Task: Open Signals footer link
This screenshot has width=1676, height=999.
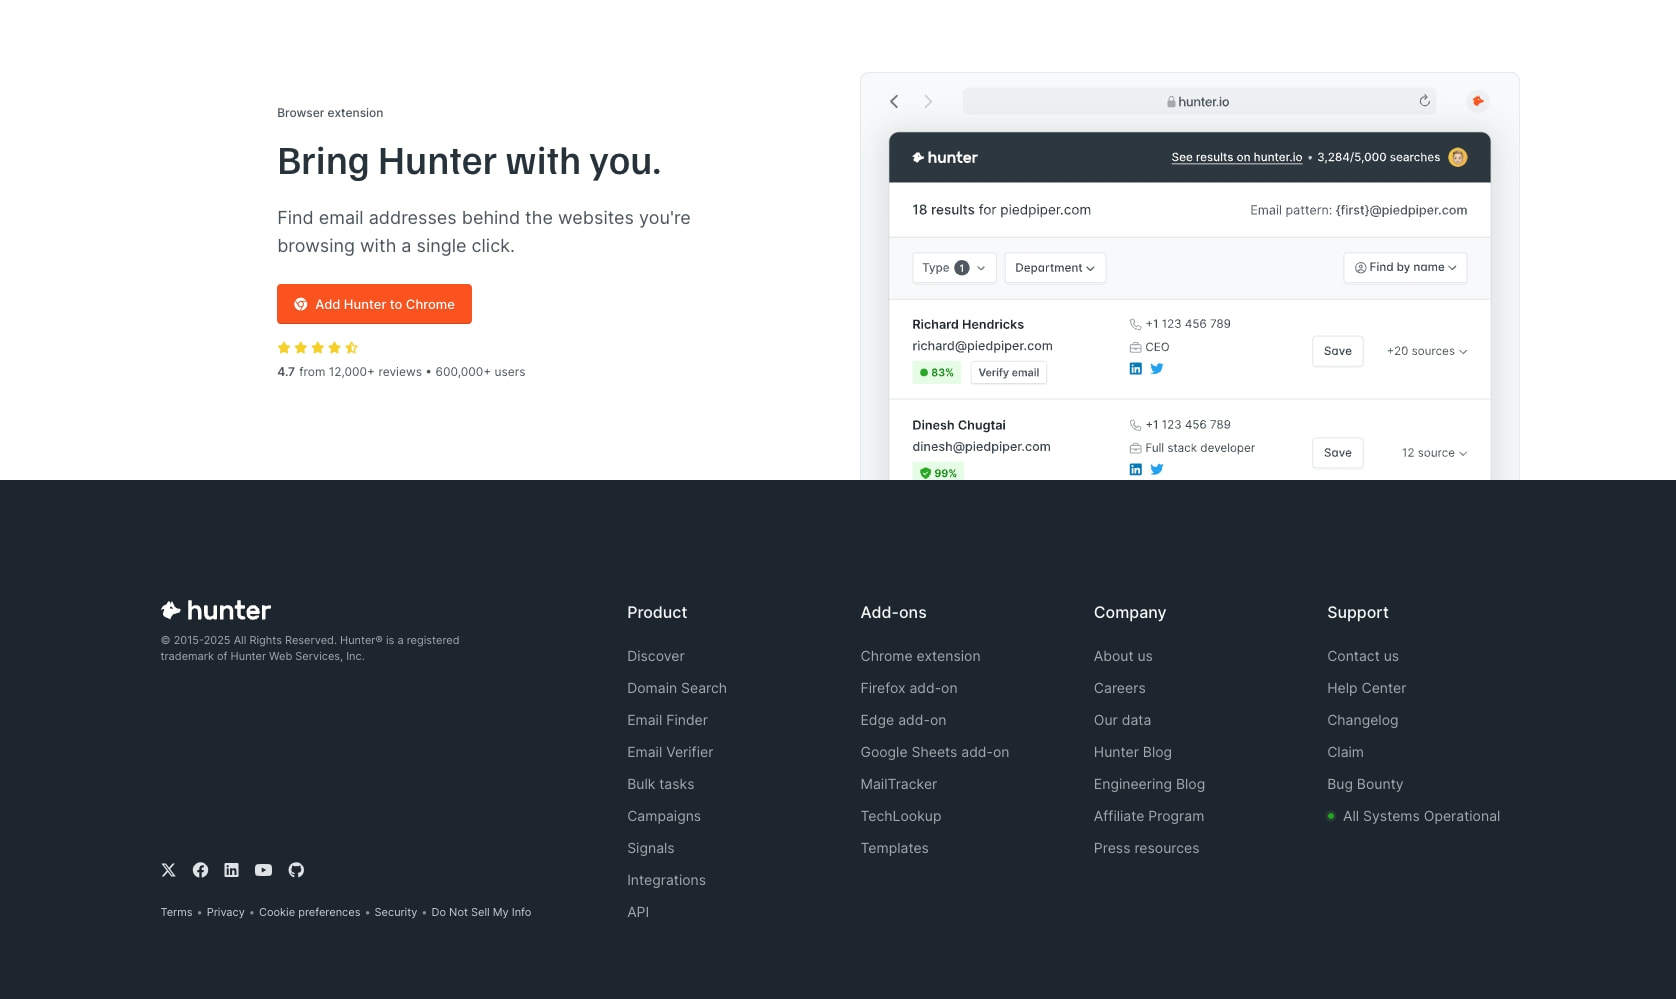Action: (651, 848)
